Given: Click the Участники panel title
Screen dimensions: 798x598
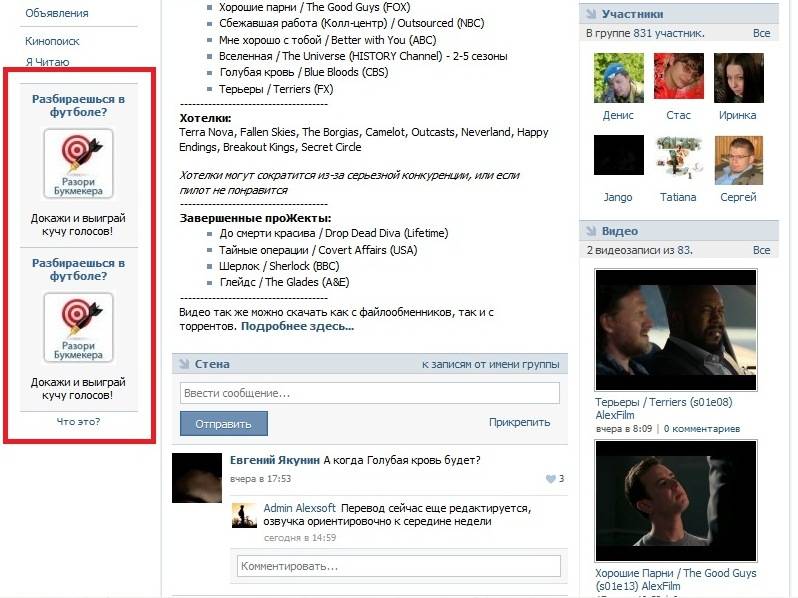Looking at the screenshot, I should pyautogui.click(x=632, y=14).
